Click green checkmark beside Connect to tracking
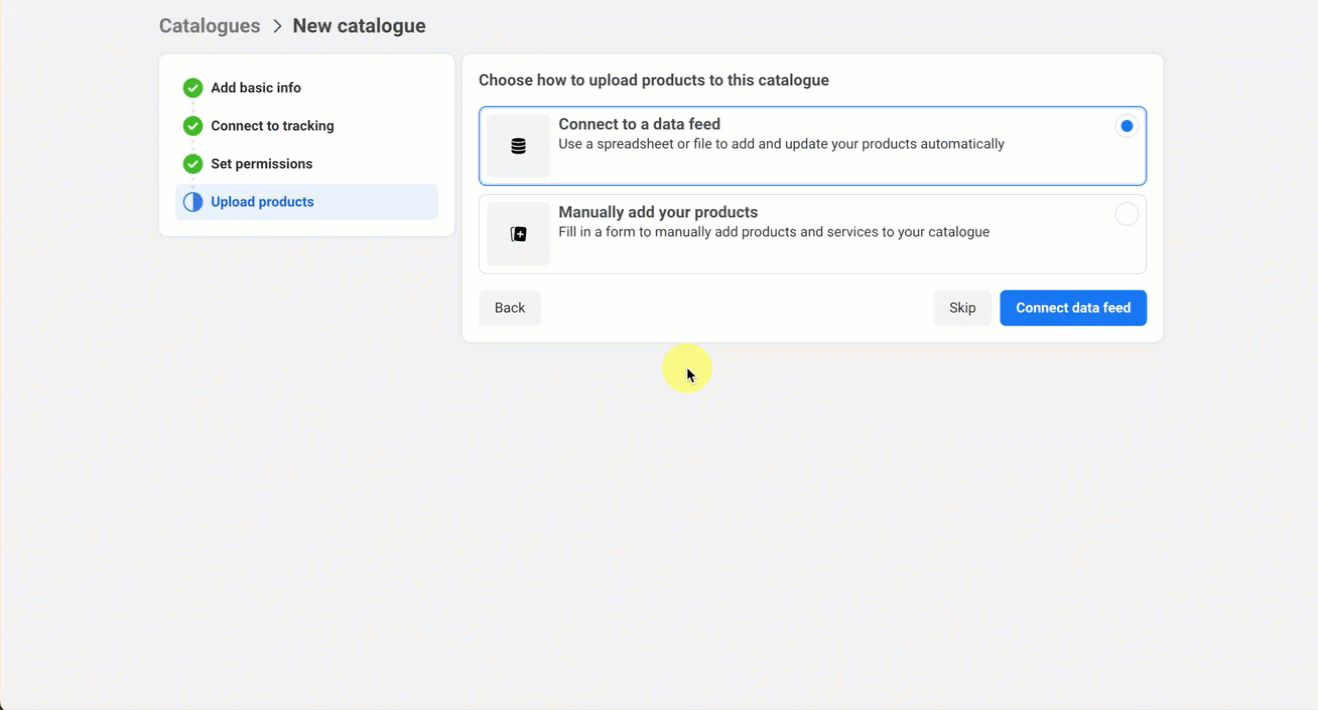This screenshot has height=710, width=1318. point(193,126)
